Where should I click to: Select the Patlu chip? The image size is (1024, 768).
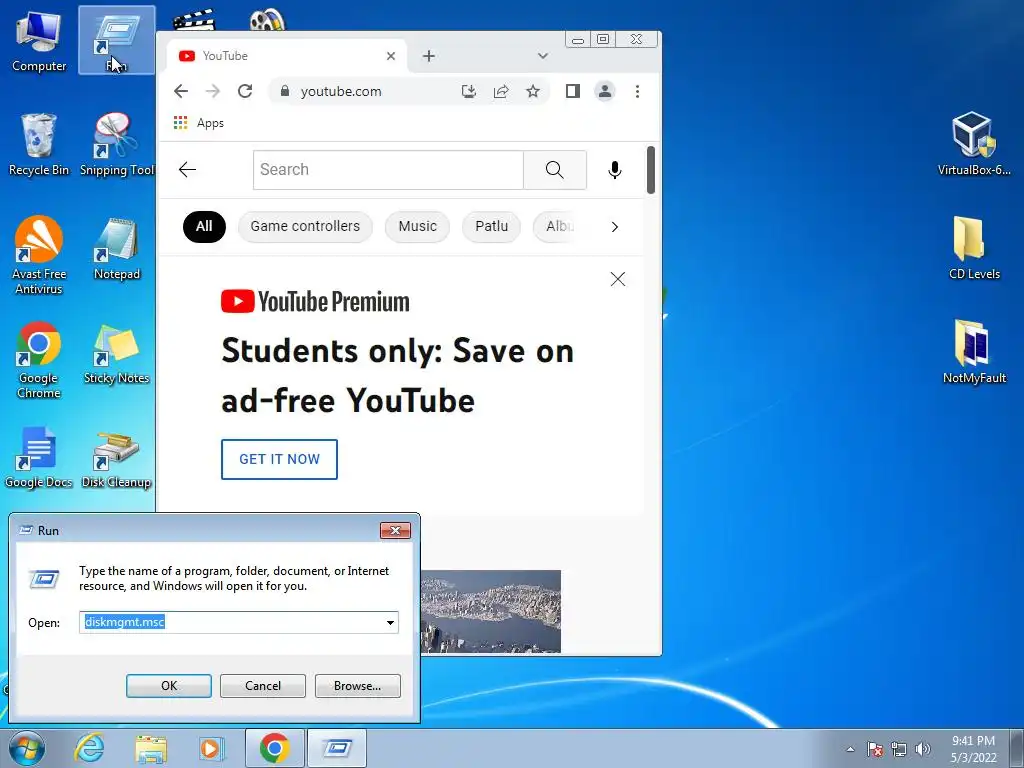coord(491,227)
